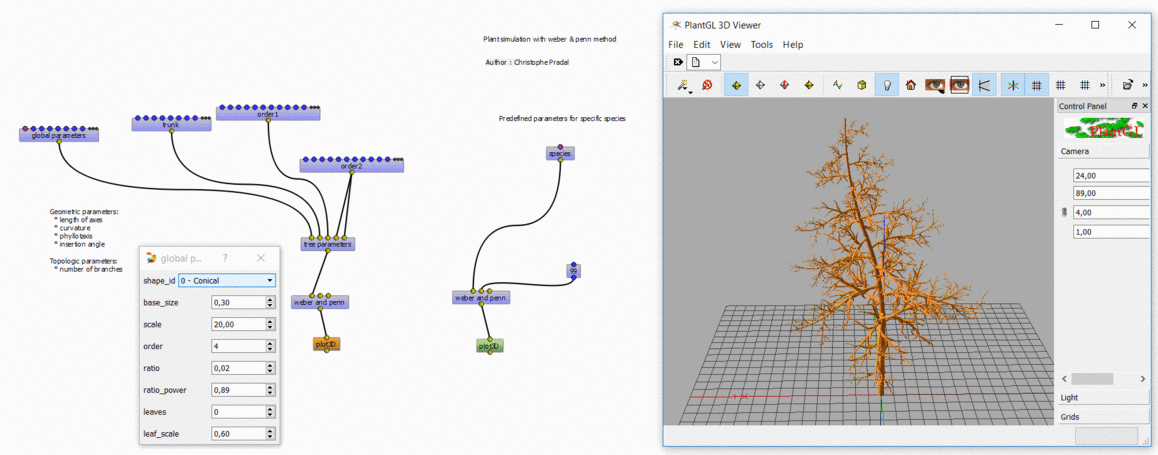Toggle the colored axis display icon
This screenshot has height=455, width=1158.
1013,85
